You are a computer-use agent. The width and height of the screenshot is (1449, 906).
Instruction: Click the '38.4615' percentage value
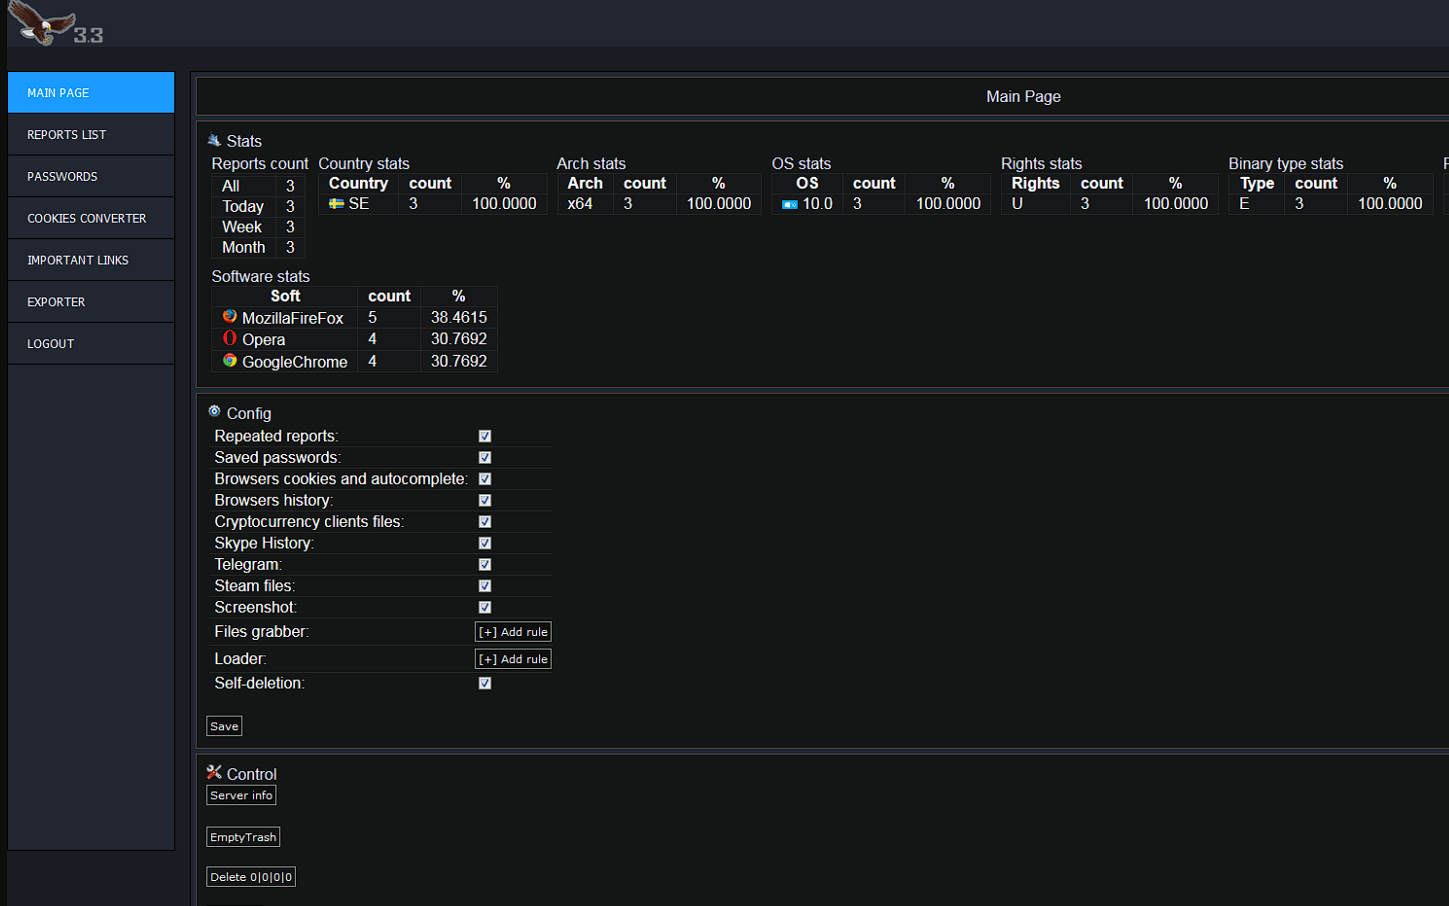[x=458, y=317]
